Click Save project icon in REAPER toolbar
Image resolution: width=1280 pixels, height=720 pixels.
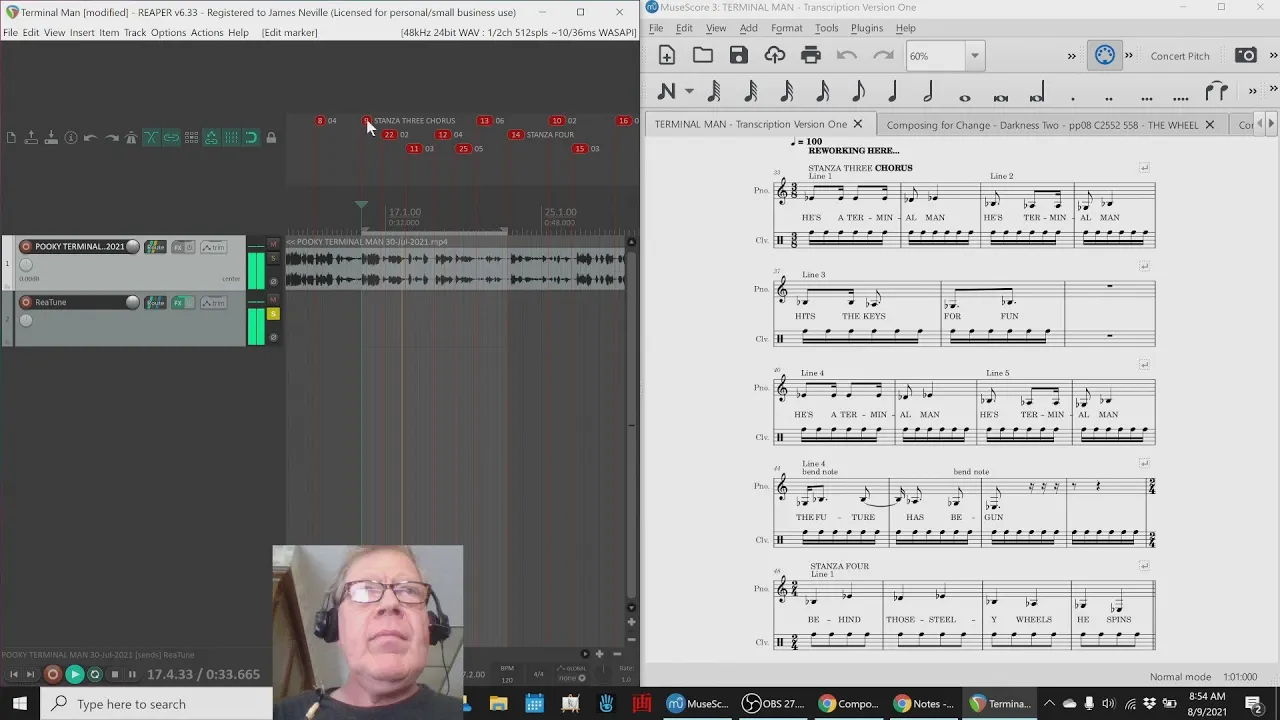coord(51,137)
